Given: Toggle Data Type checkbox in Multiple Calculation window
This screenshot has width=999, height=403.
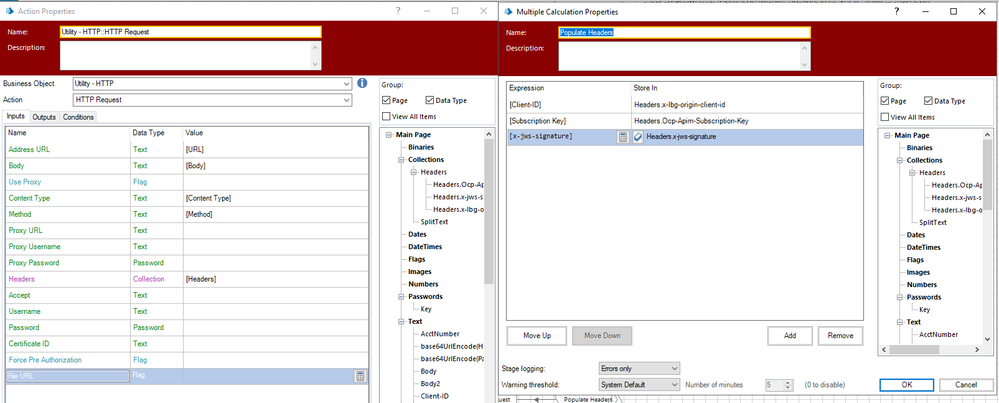Looking at the screenshot, I should pyautogui.click(x=930, y=100).
